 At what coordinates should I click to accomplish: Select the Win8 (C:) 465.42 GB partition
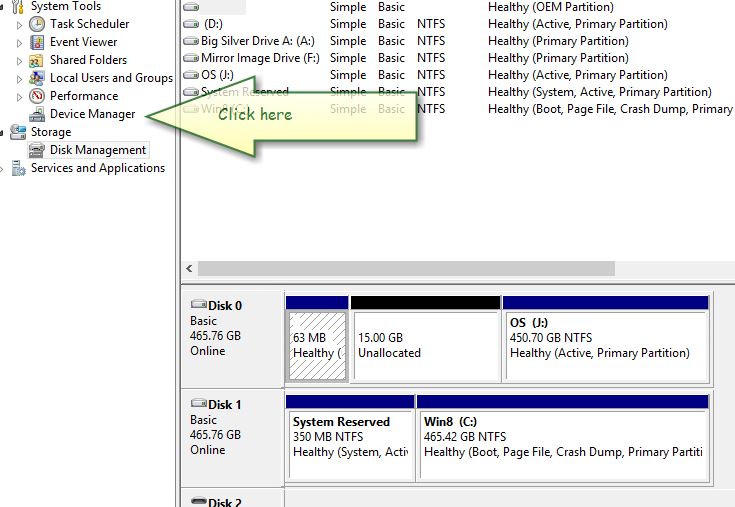(x=564, y=445)
